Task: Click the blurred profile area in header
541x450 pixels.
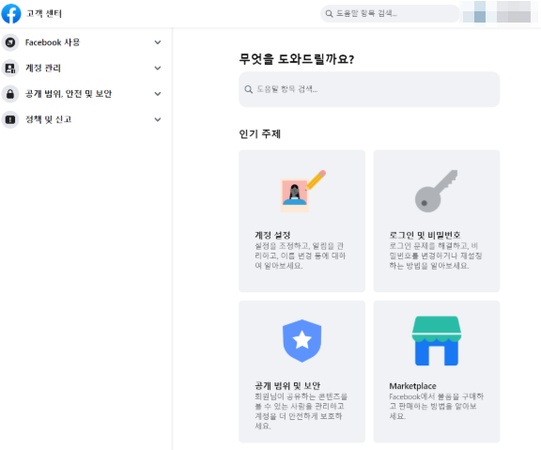Action: (x=497, y=12)
